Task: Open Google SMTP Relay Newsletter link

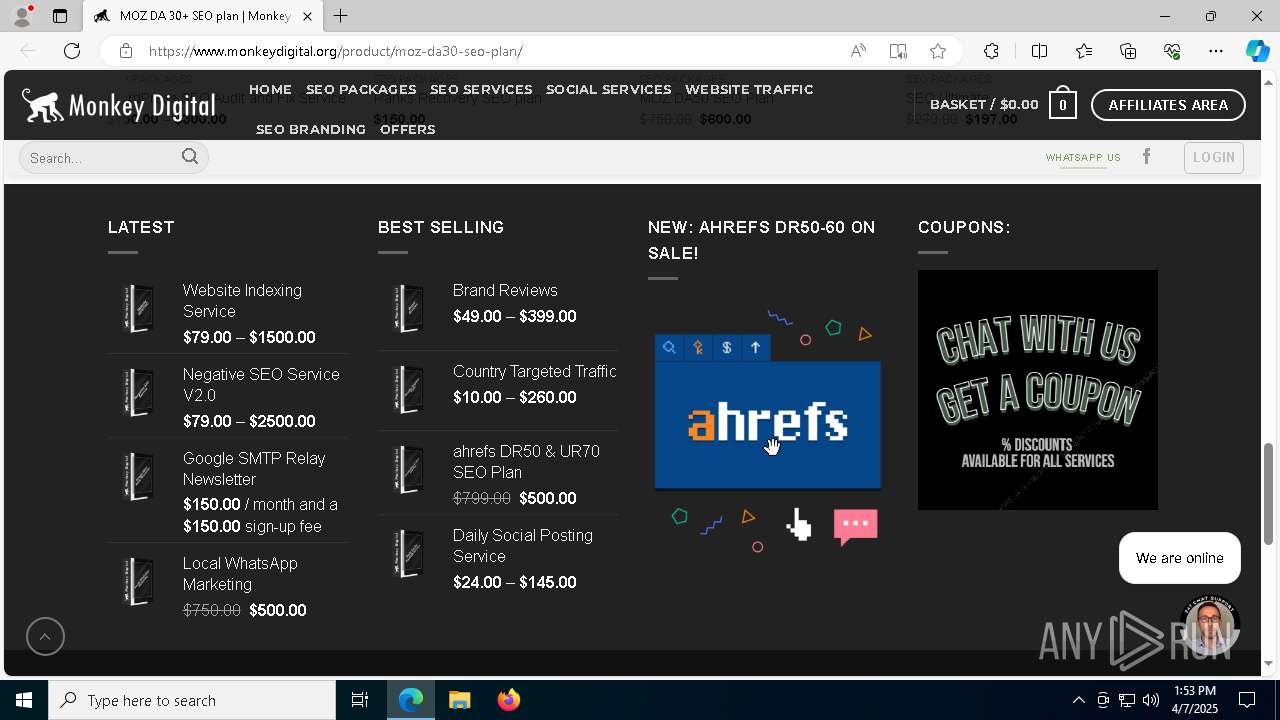Action: tap(254, 469)
